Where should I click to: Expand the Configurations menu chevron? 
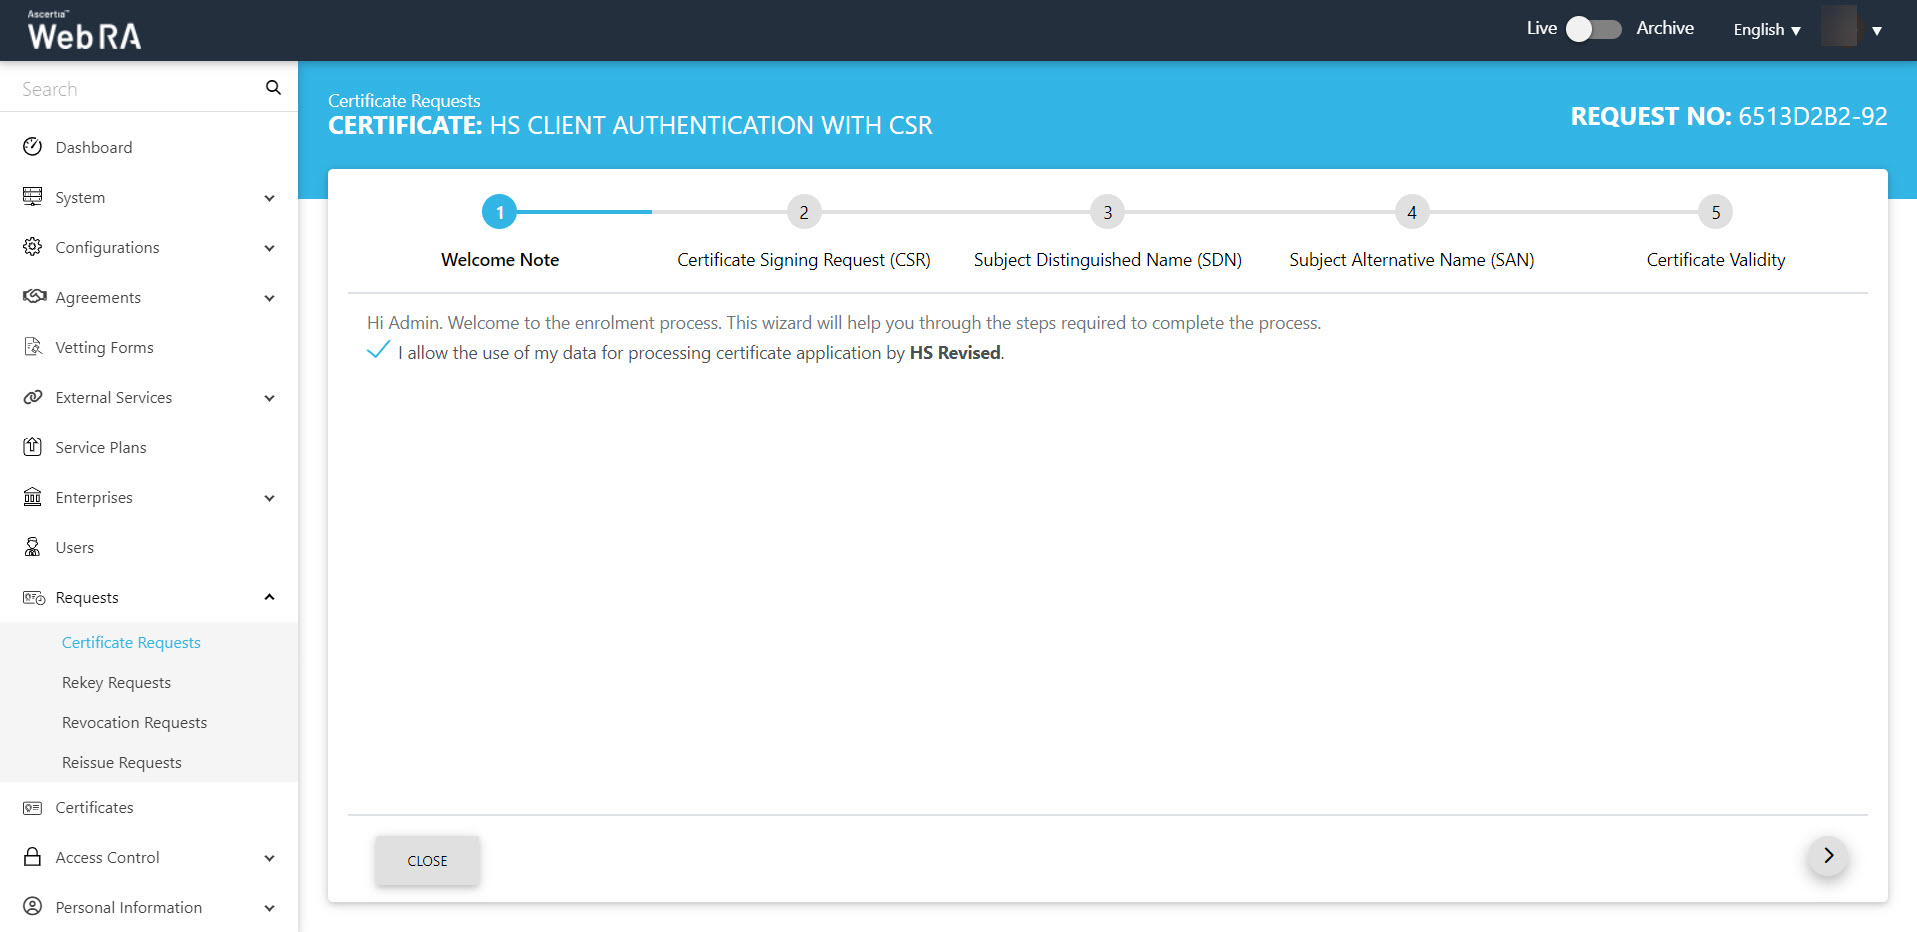click(x=269, y=248)
